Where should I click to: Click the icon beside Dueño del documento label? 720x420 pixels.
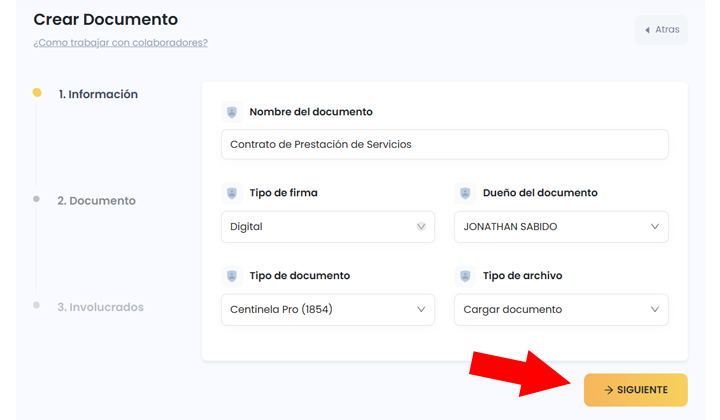(x=465, y=193)
